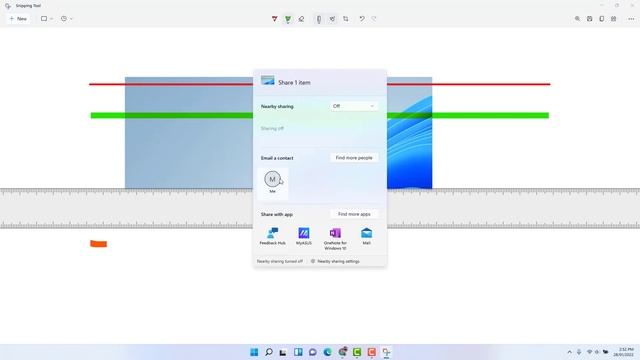Click the orange highlighter mark
640x360 pixels.
[x=98, y=244]
